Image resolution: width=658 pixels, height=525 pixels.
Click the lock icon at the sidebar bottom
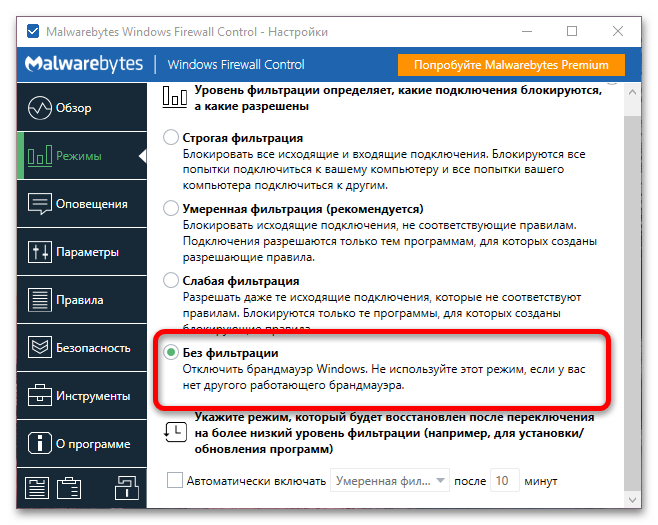tap(127, 488)
